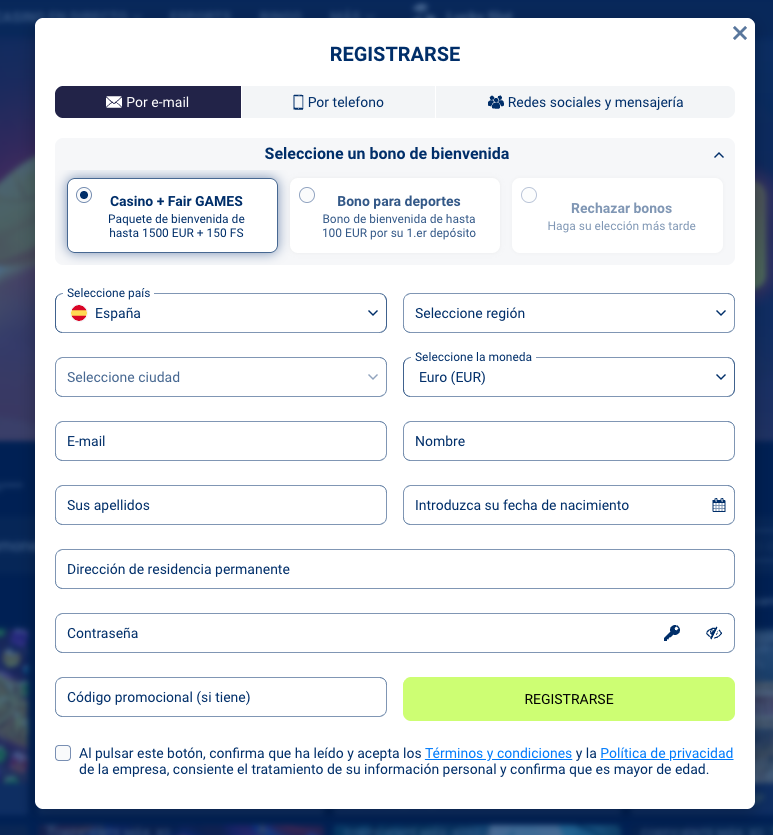Open the Términos y condiciones link
This screenshot has width=773, height=835.
498,753
